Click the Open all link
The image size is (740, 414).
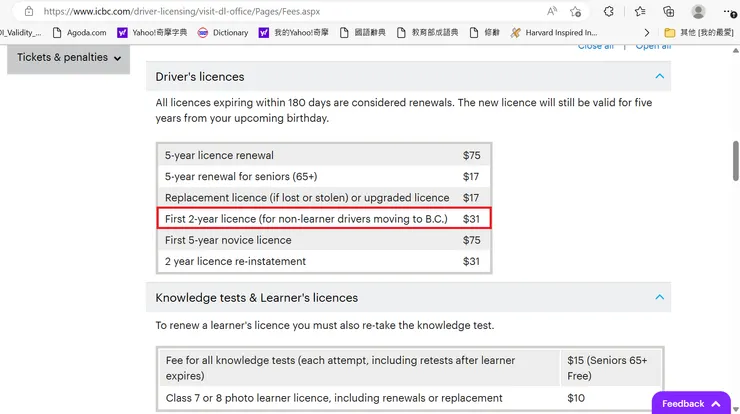pos(654,46)
